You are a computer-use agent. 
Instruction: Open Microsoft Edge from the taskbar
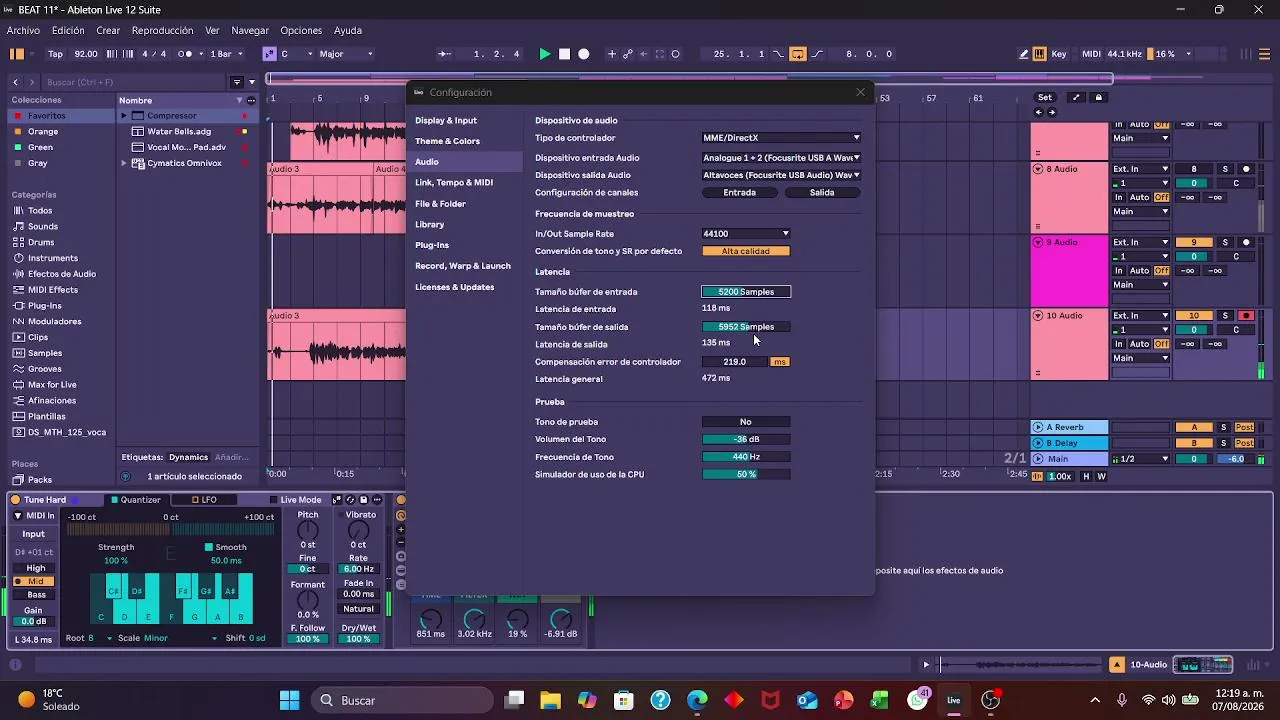(697, 700)
